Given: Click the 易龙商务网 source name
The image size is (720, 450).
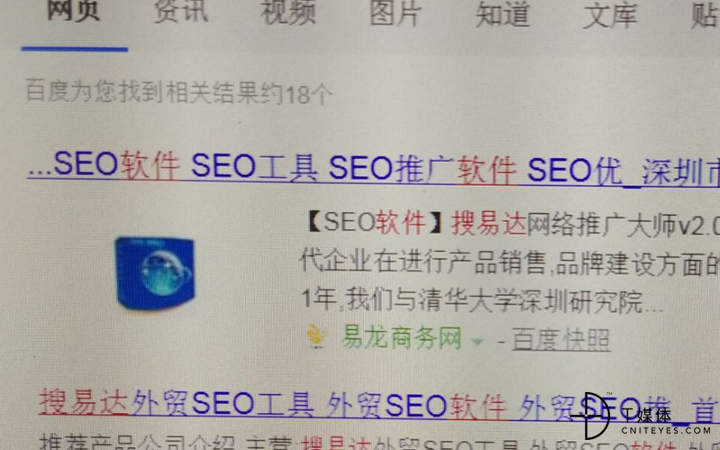Looking at the screenshot, I should point(401,338).
